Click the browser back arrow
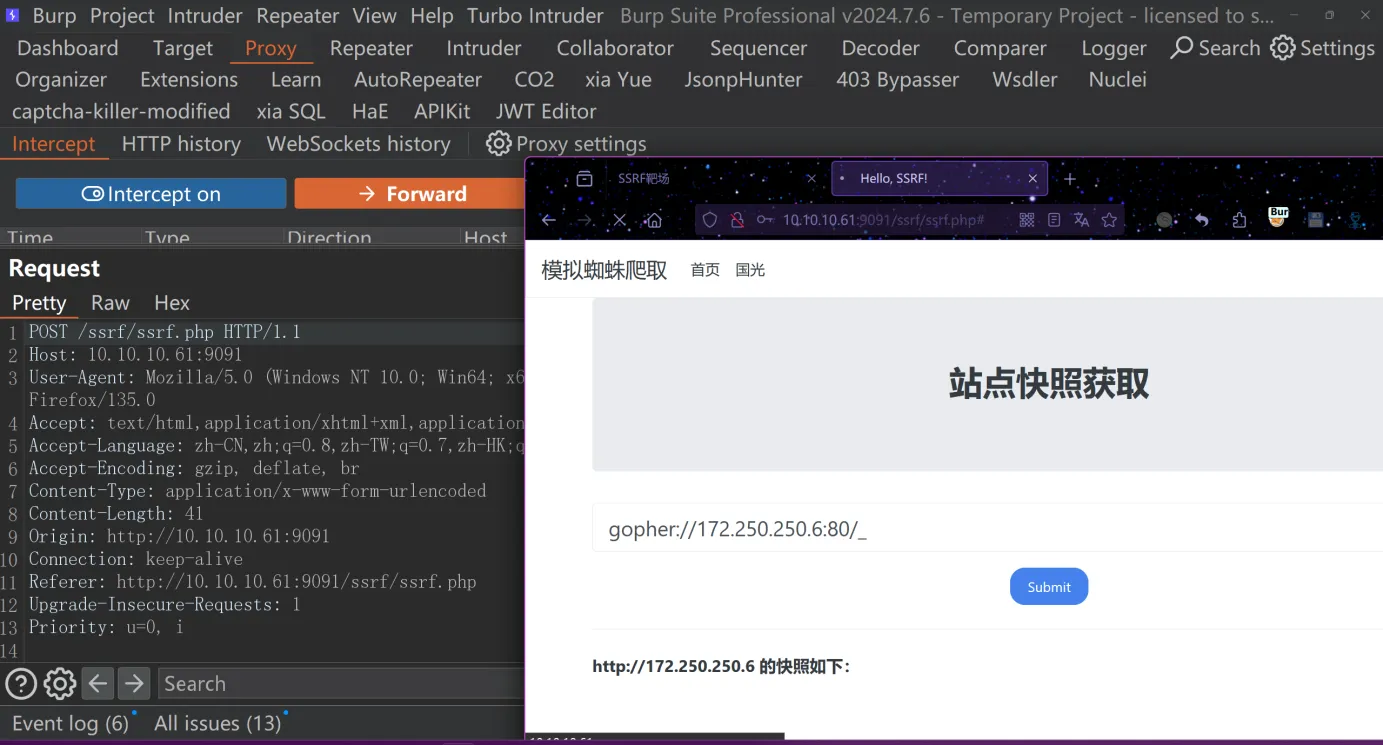 (548, 220)
